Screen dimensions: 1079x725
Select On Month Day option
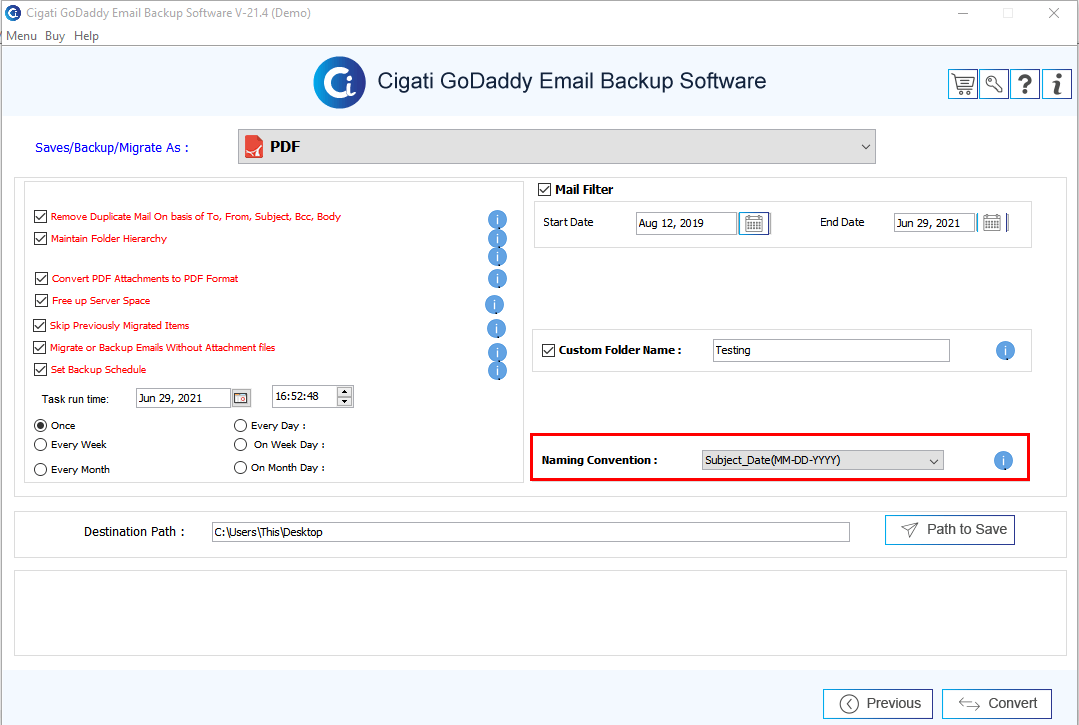point(240,468)
